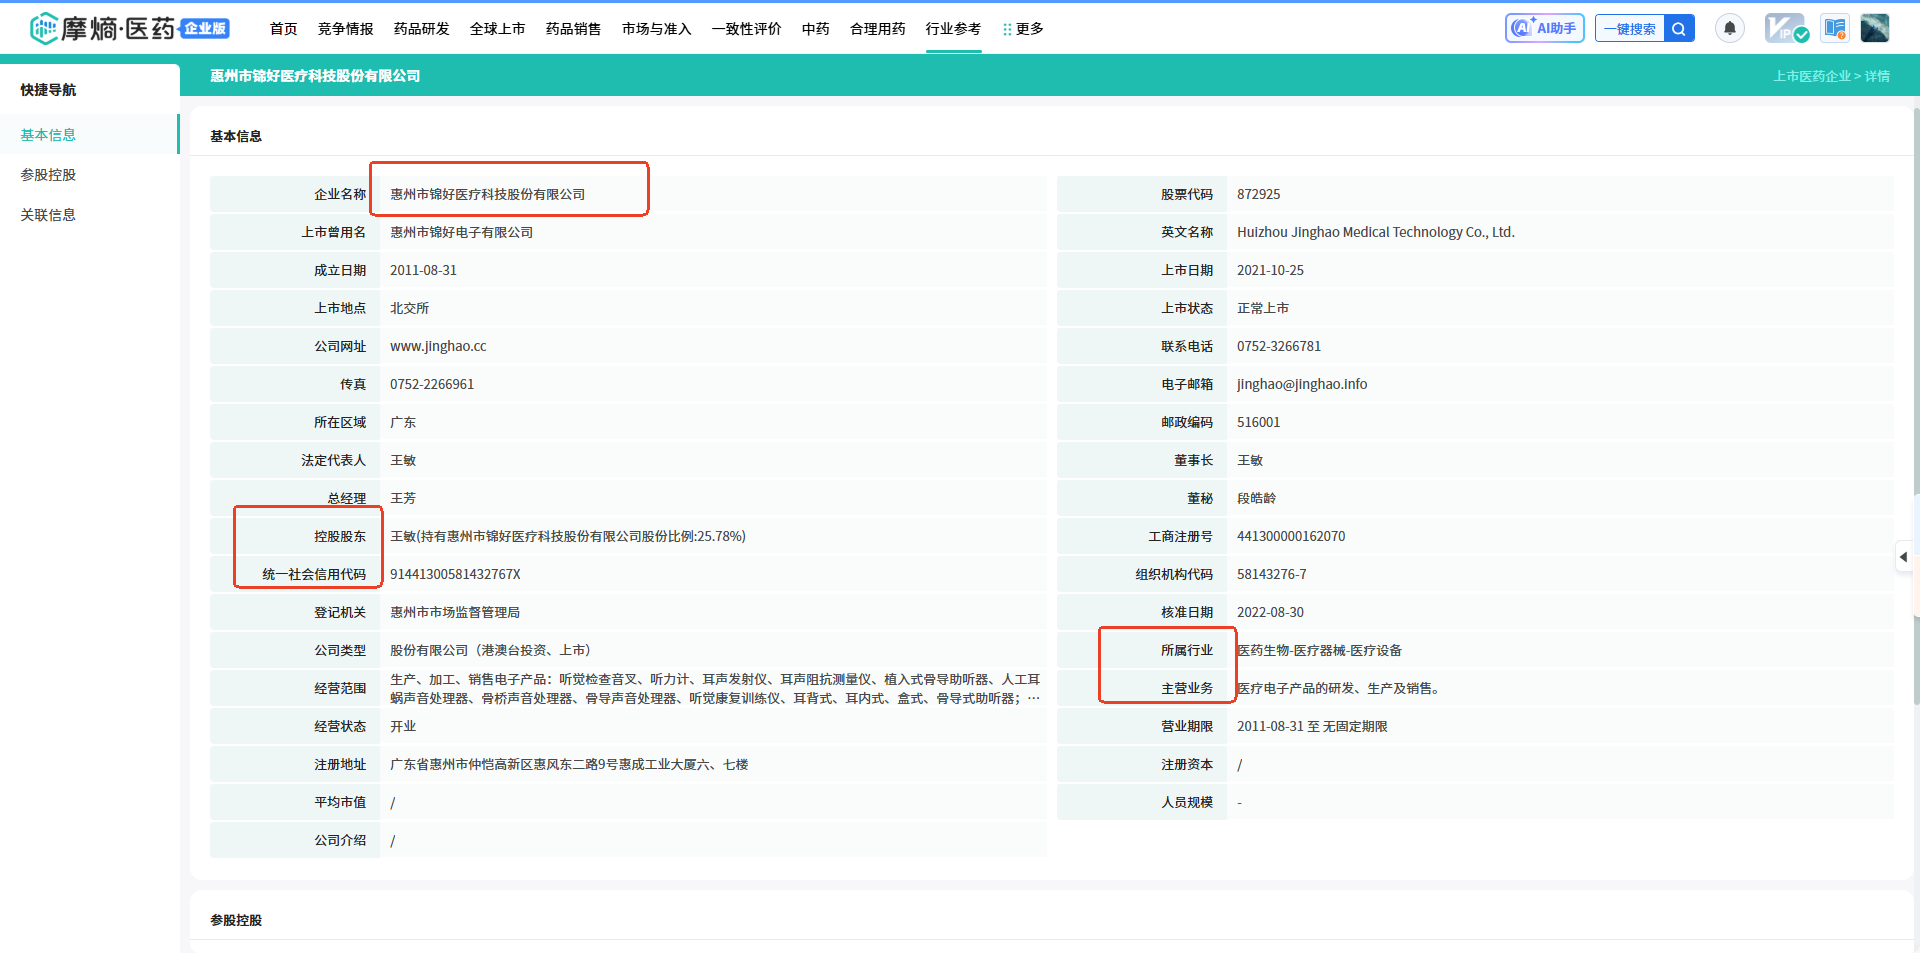Focus the 一键搜索 search field
1920x953 pixels.
coord(1630,28)
